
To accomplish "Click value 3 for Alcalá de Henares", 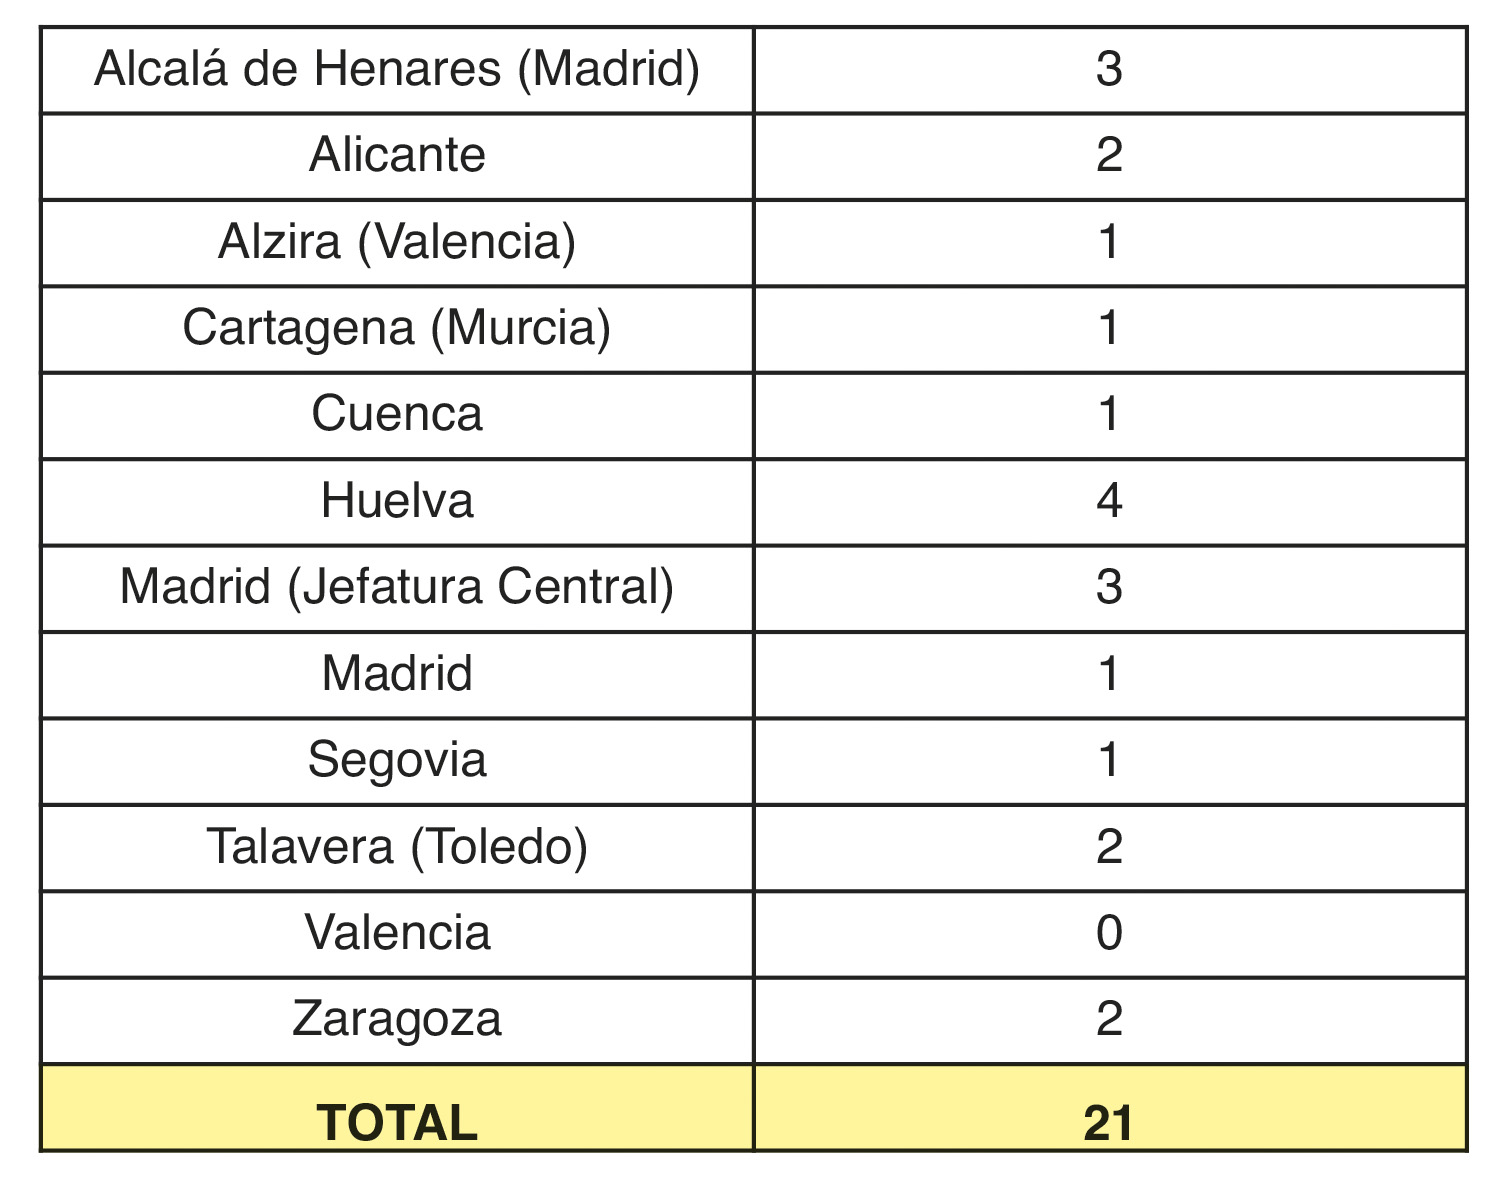I will (x=1110, y=70).
